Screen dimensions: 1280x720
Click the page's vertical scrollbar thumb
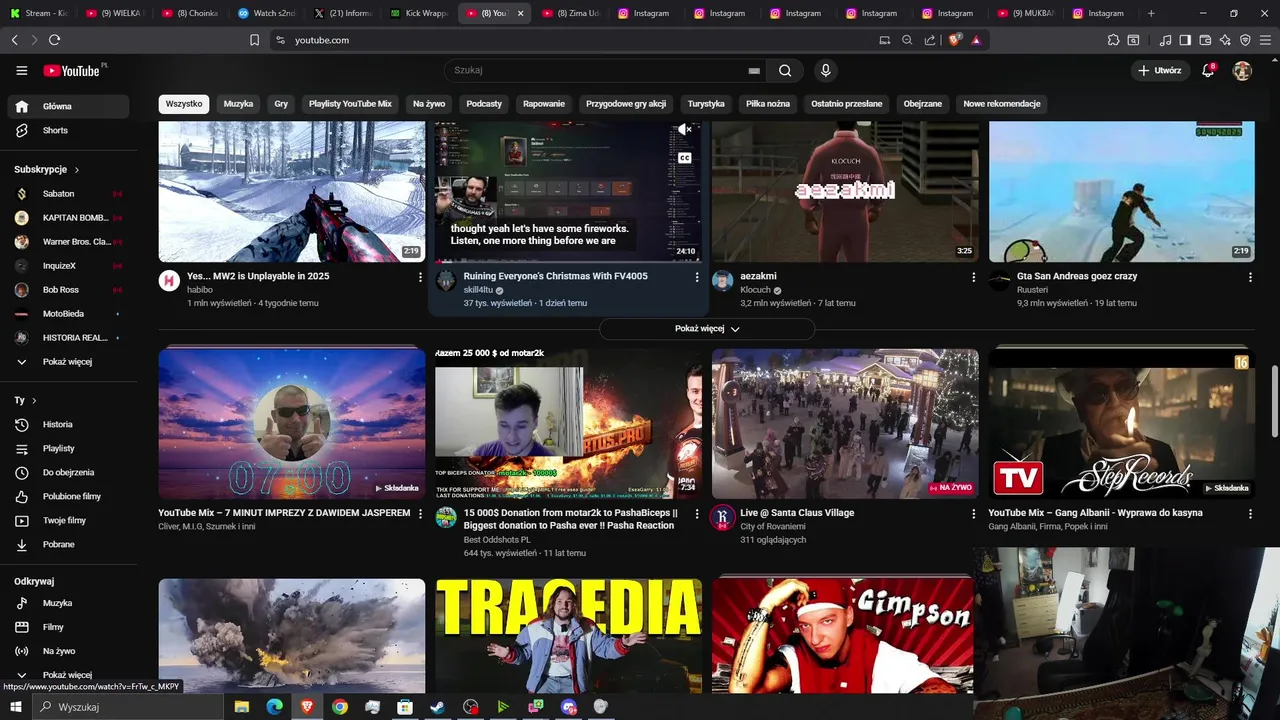coord(1274,401)
